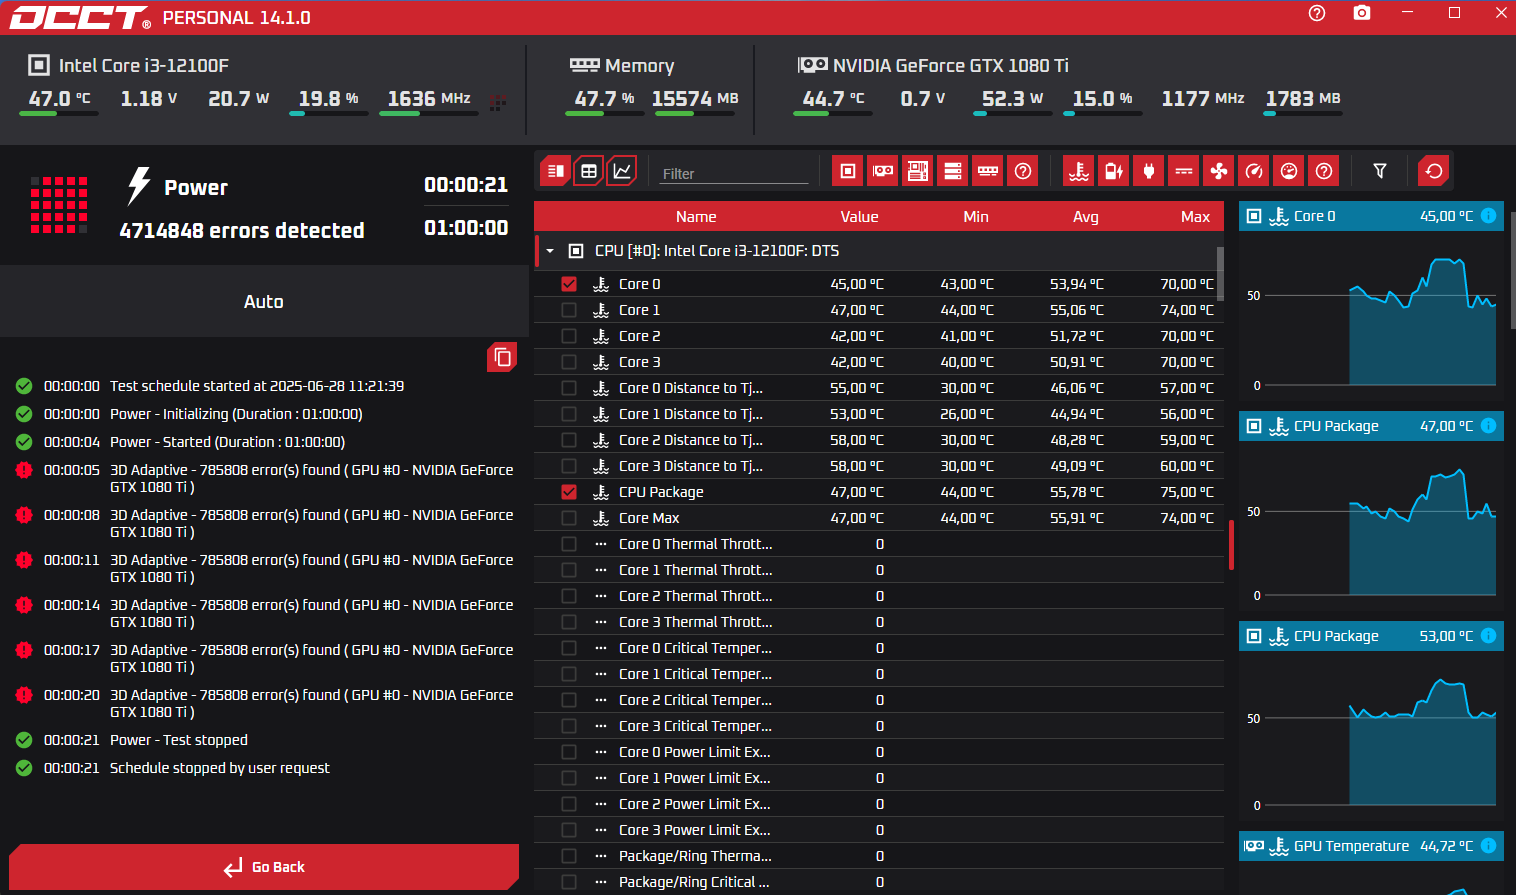Sort the table by the Name column

696,217
